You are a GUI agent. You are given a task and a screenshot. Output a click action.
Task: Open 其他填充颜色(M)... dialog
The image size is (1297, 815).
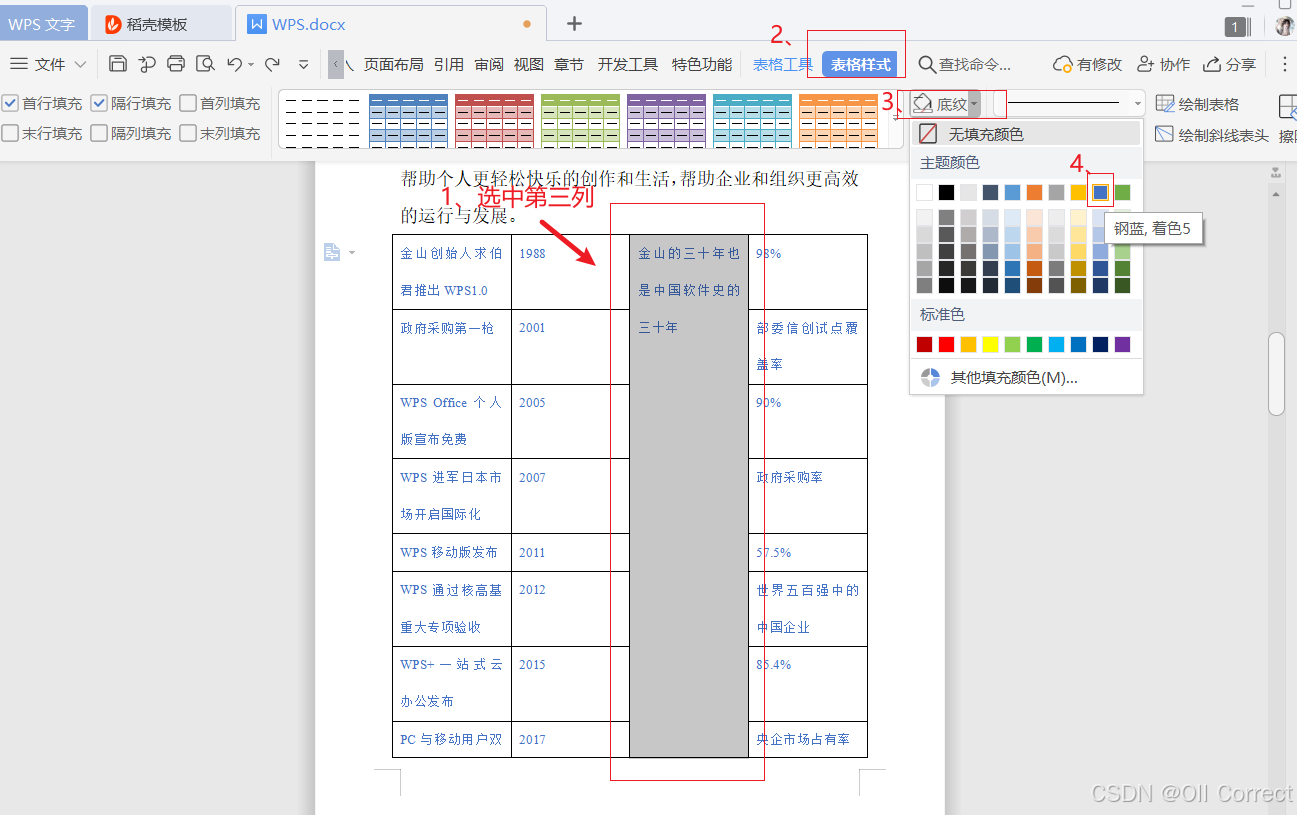tap(1026, 377)
